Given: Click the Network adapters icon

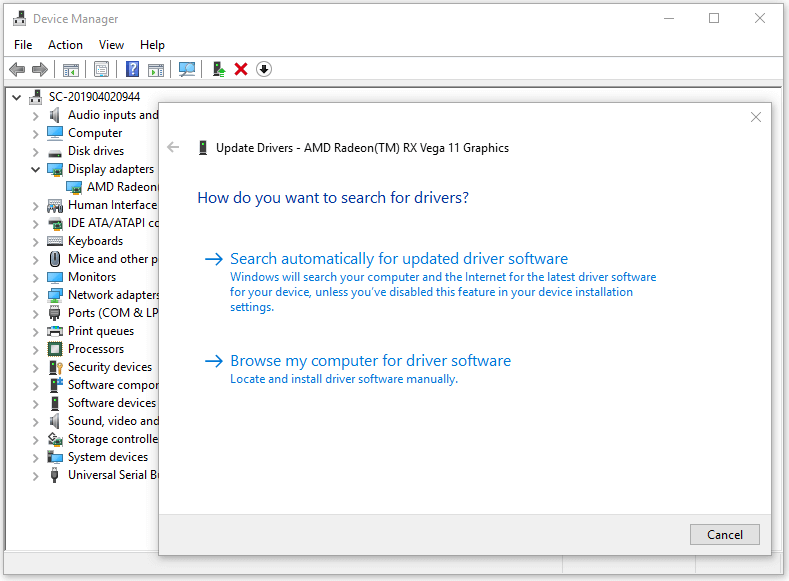Looking at the screenshot, I should coord(55,295).
